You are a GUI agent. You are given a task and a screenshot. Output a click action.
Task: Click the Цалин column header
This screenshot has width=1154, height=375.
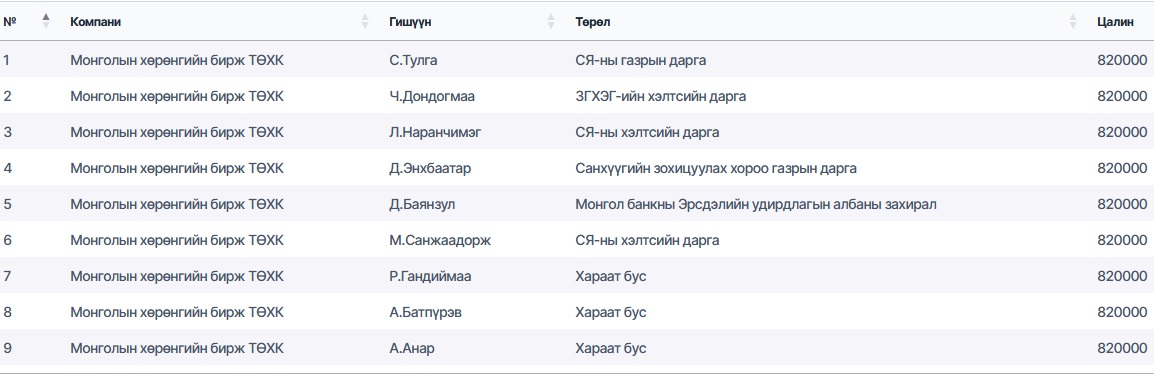1115,22
